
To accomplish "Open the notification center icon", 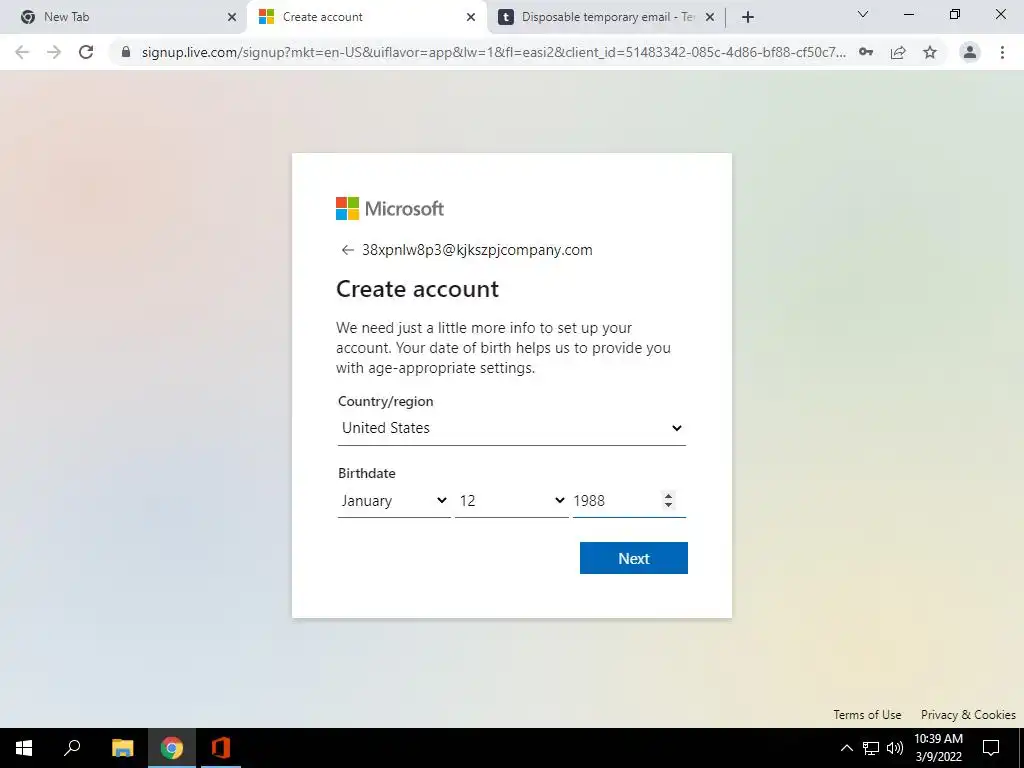I will (x=991, y=748).
